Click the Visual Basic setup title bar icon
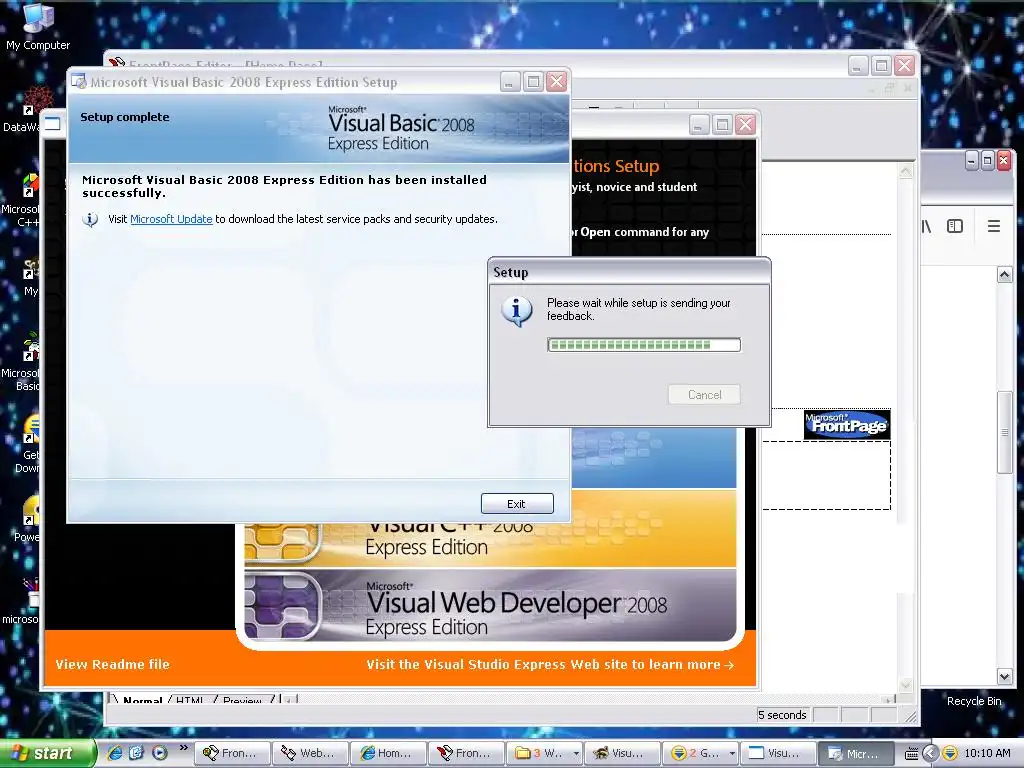Viewport: 1024px width, 768px height. [79, 82]
